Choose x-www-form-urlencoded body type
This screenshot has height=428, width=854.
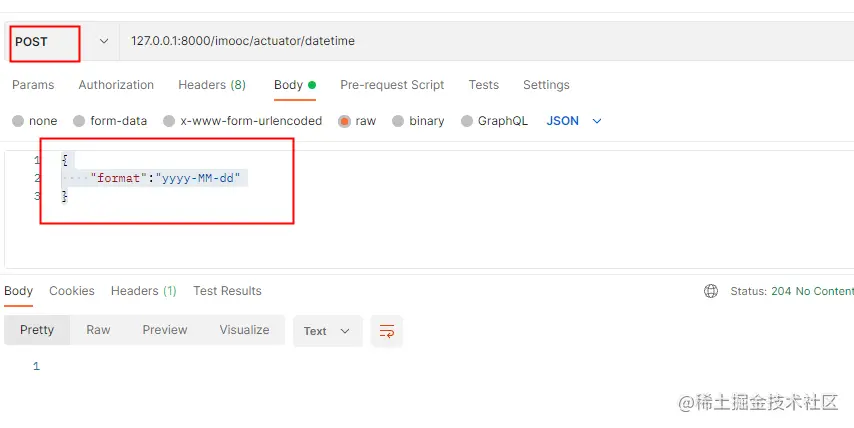pos(170,121)
